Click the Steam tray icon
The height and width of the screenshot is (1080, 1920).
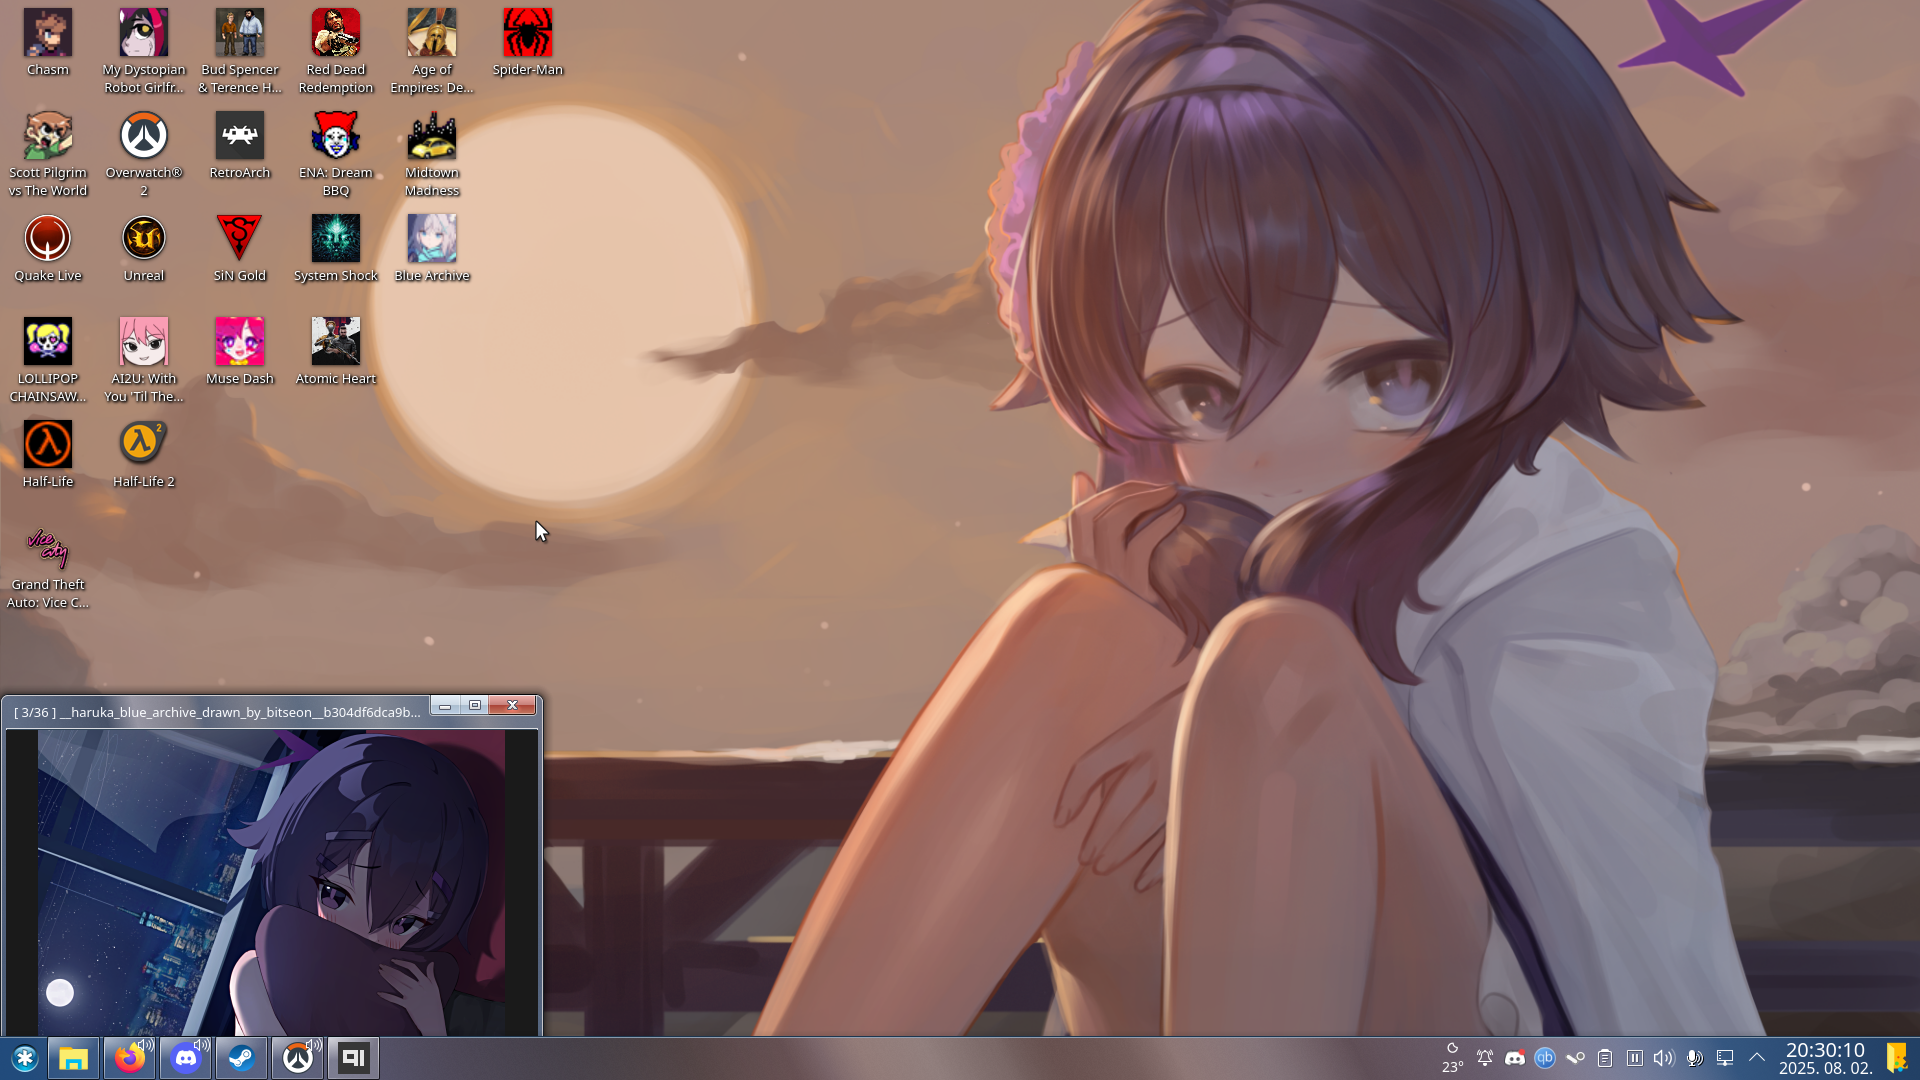click(1575, 1058)
